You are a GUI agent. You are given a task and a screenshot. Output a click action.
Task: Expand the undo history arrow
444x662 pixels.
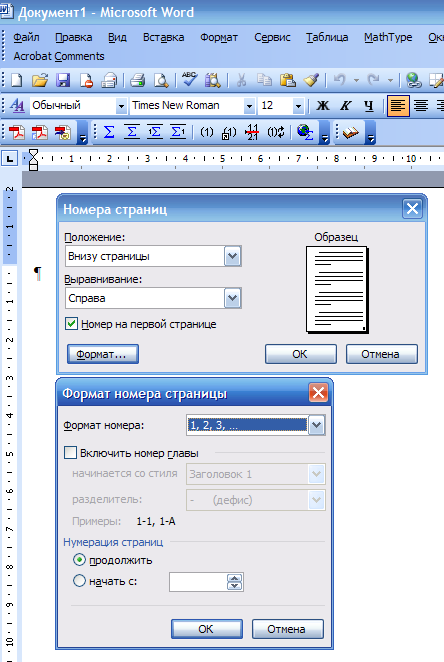pos(356,80)
